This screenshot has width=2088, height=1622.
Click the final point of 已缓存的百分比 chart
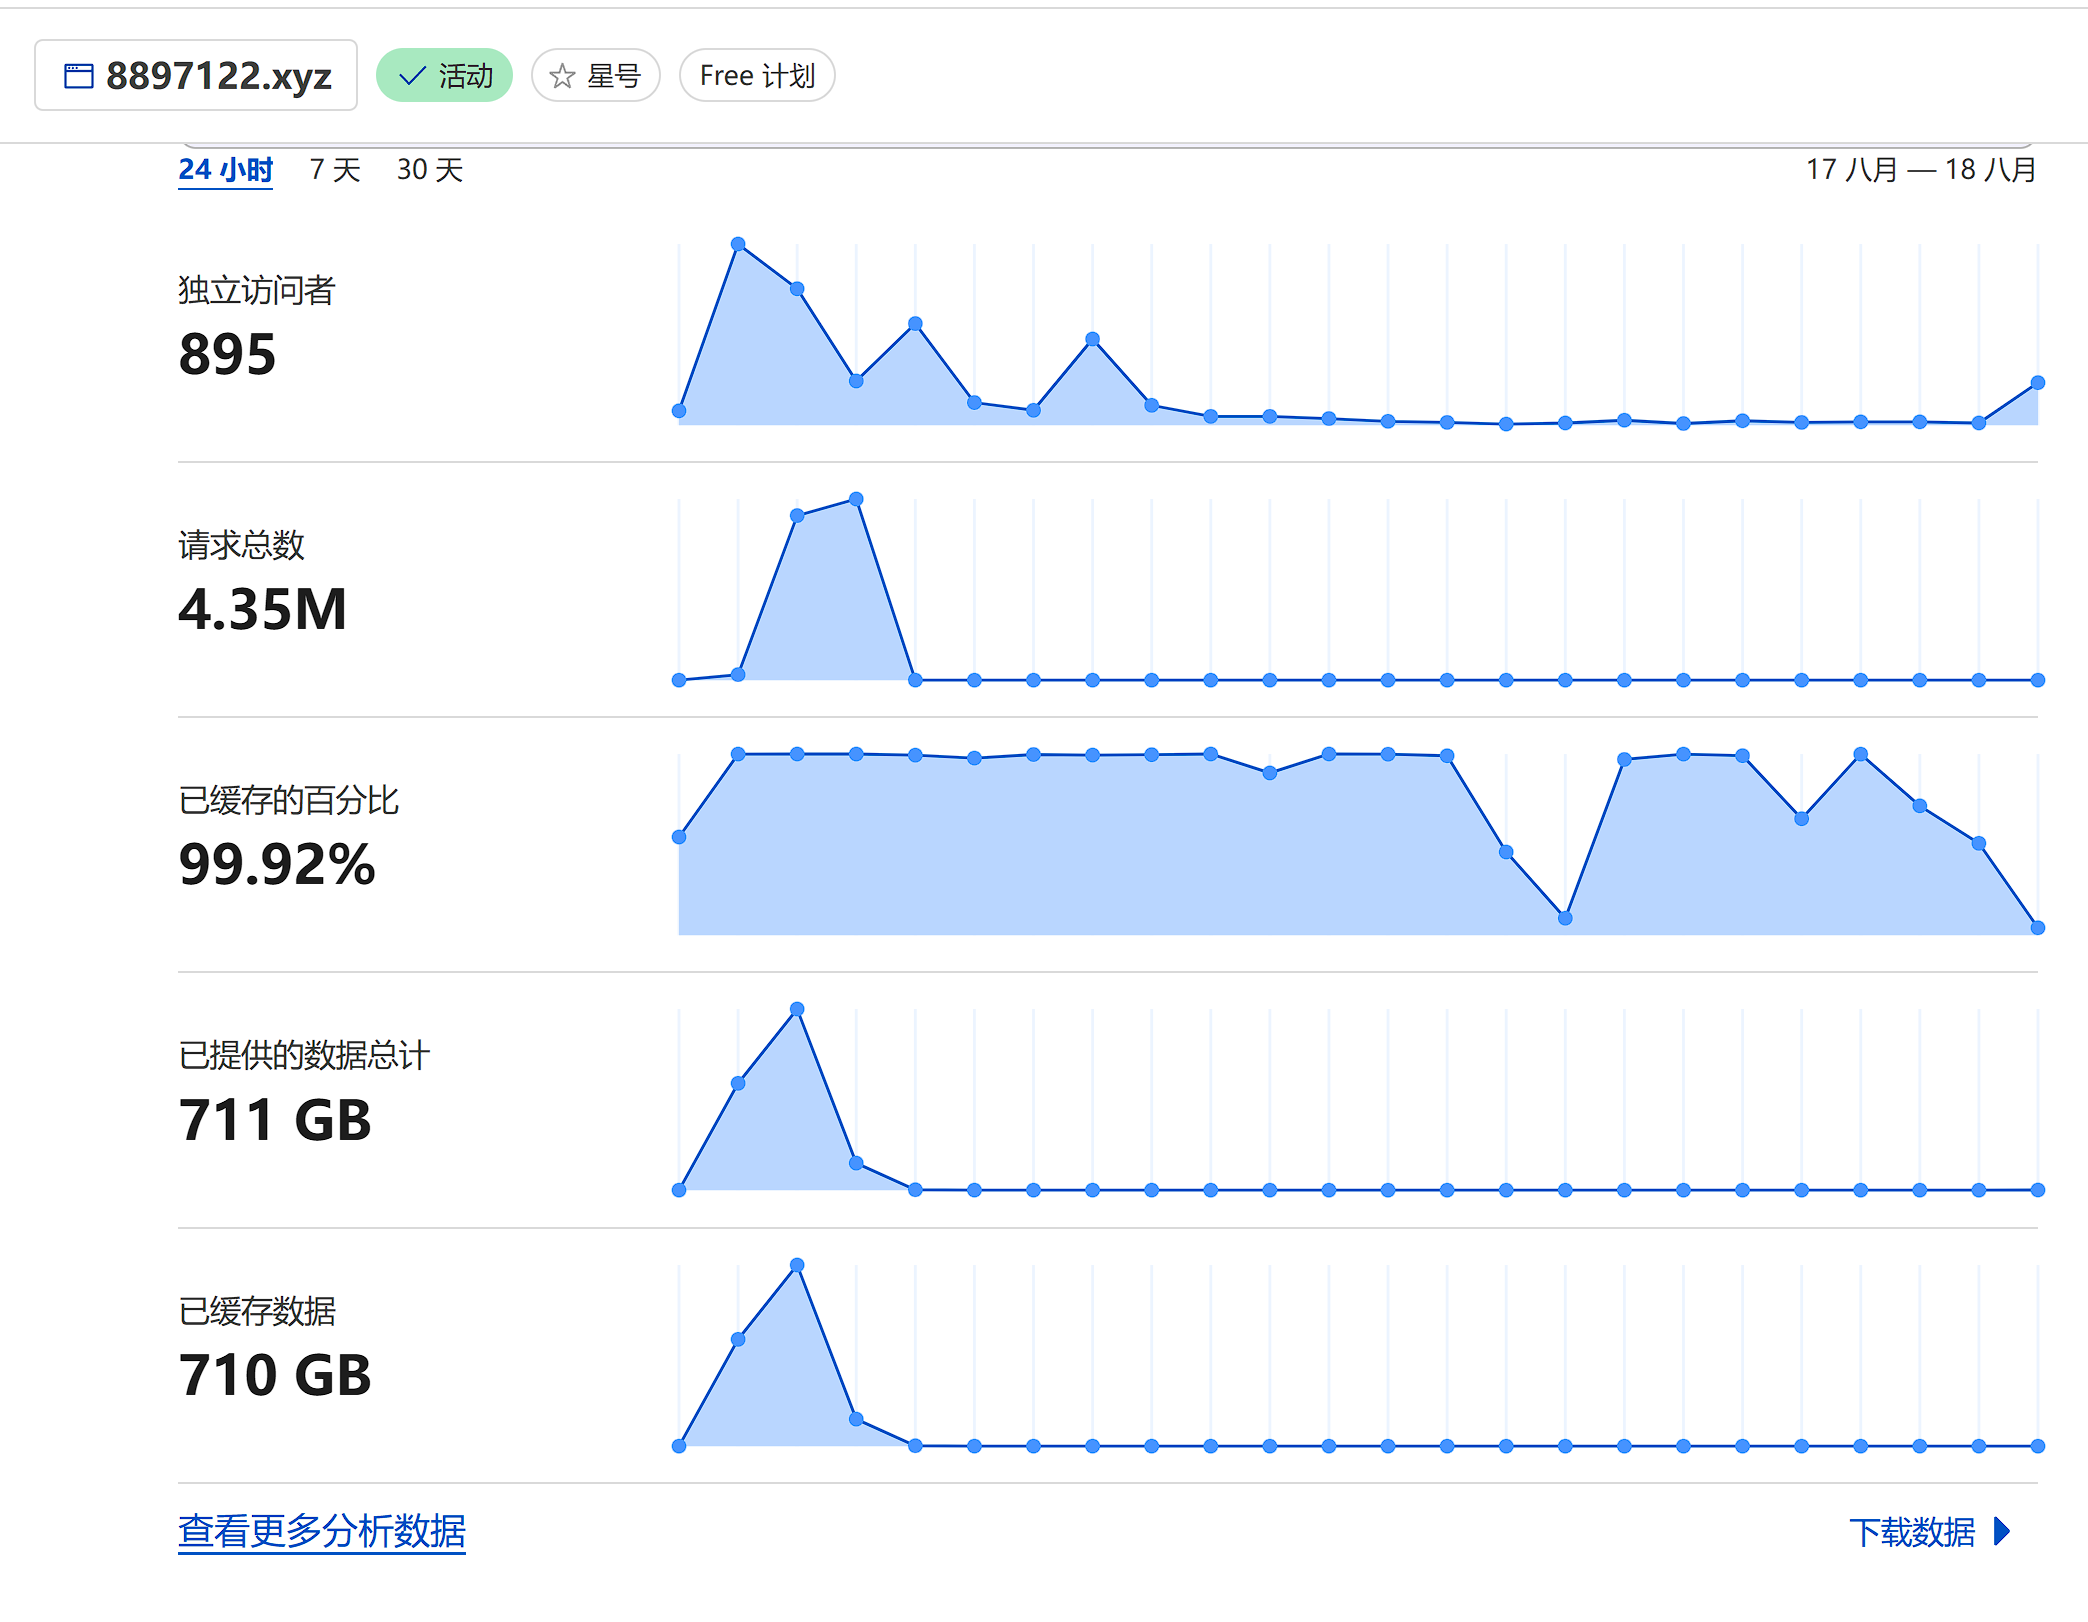coord(2038,928)
